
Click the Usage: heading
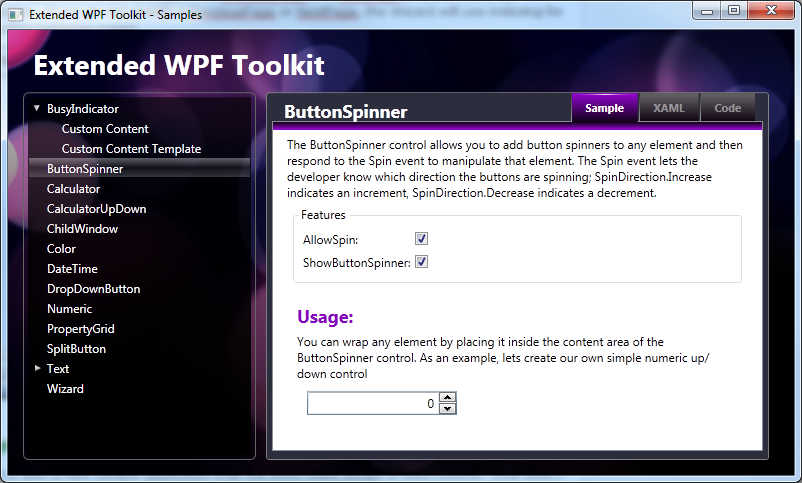pyautogui.click(x=325, y=317)
